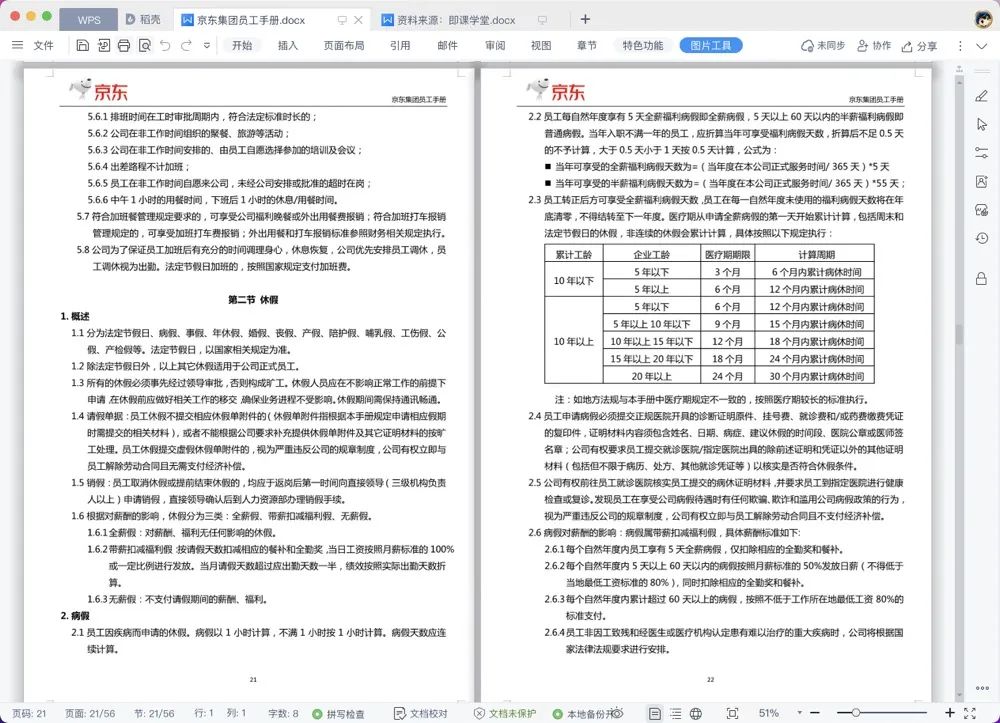Click the profile card icon in right sidebar

point(982,182)
